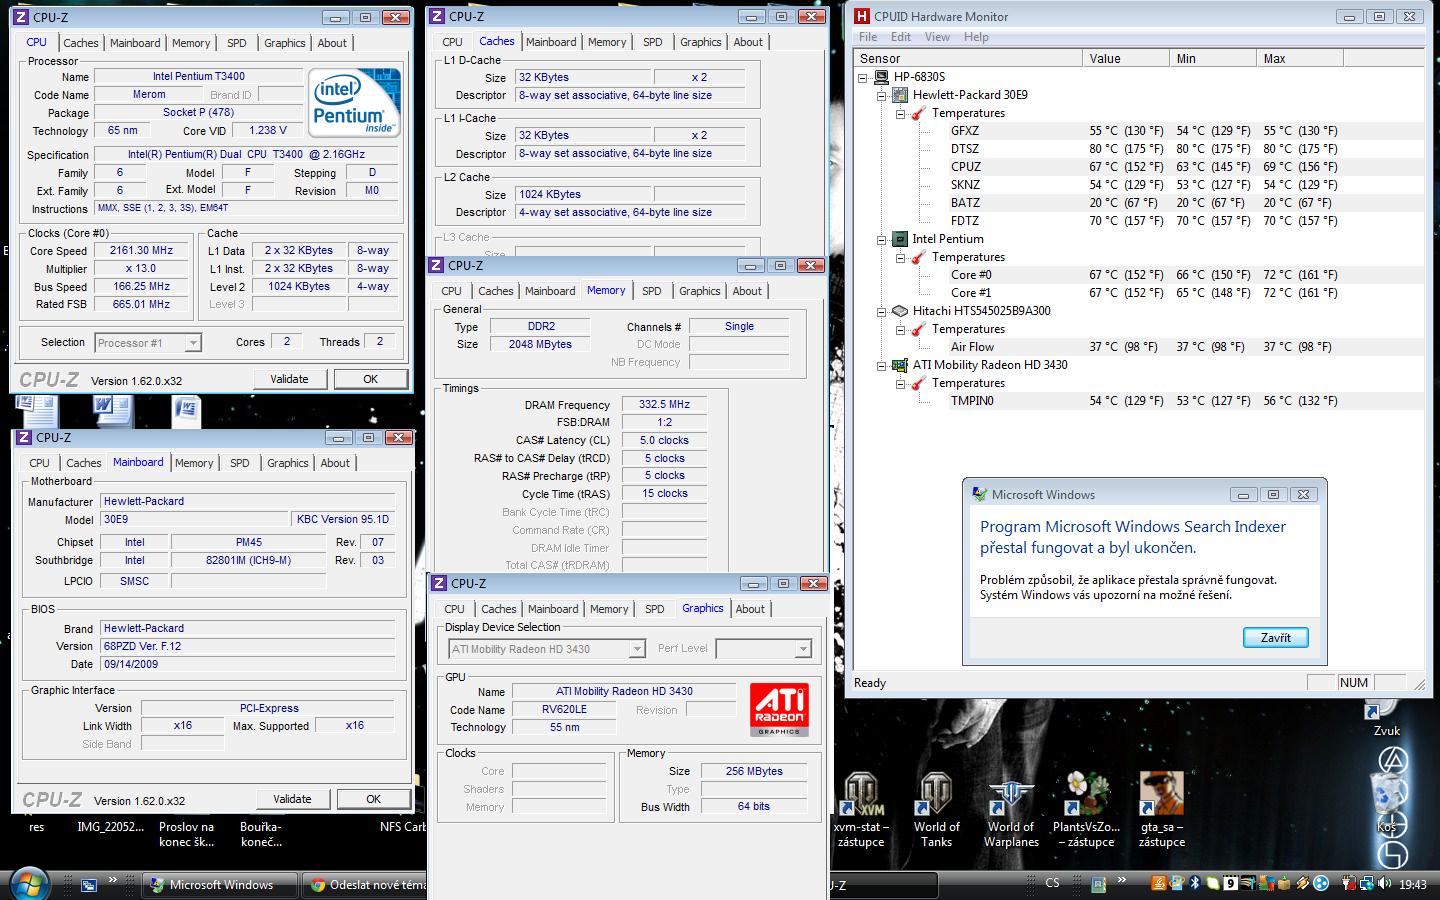This screenshot has height=900, width=1440.
Task: Click the thermometer icon under Hitachi HTS545025B9A300
Action: [919, 329]
